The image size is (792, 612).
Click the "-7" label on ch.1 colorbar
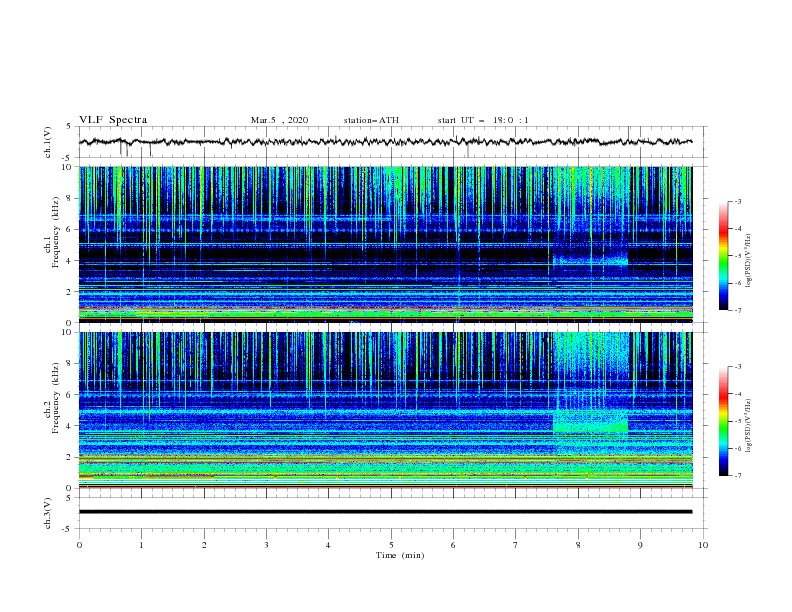pyautogui.click(x=738, y=310)
